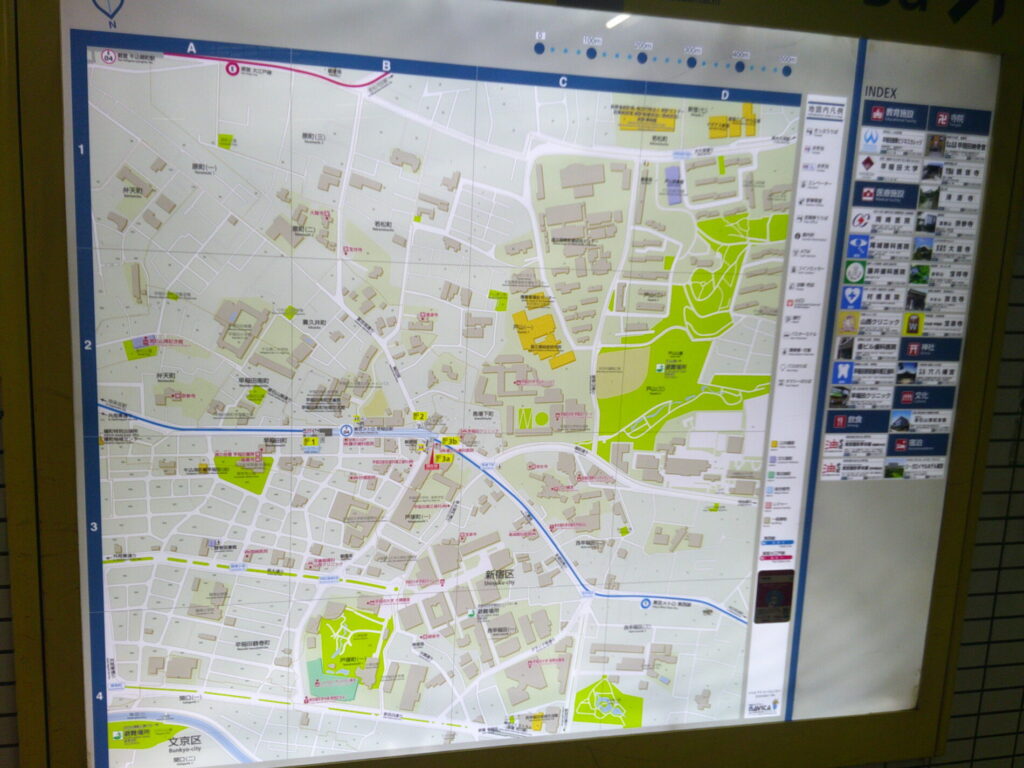1024x768 pixels.
Task: Click the red you-are-here marker
Action: tap(433, 458)
